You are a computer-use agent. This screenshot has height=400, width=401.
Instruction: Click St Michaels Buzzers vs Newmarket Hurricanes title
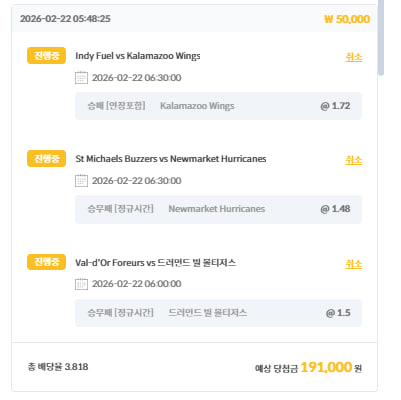click(171, 159)
